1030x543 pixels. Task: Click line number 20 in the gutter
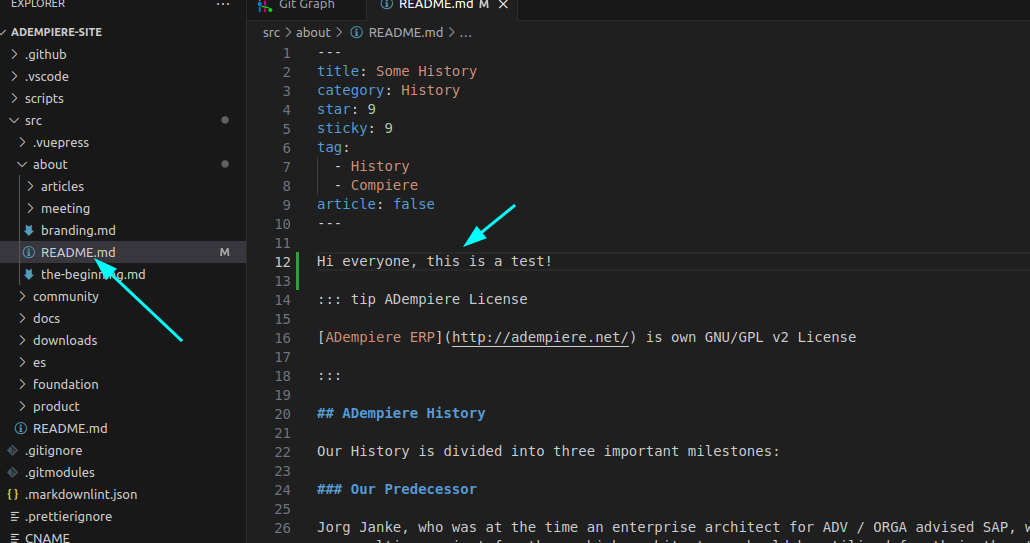point(282,414)
